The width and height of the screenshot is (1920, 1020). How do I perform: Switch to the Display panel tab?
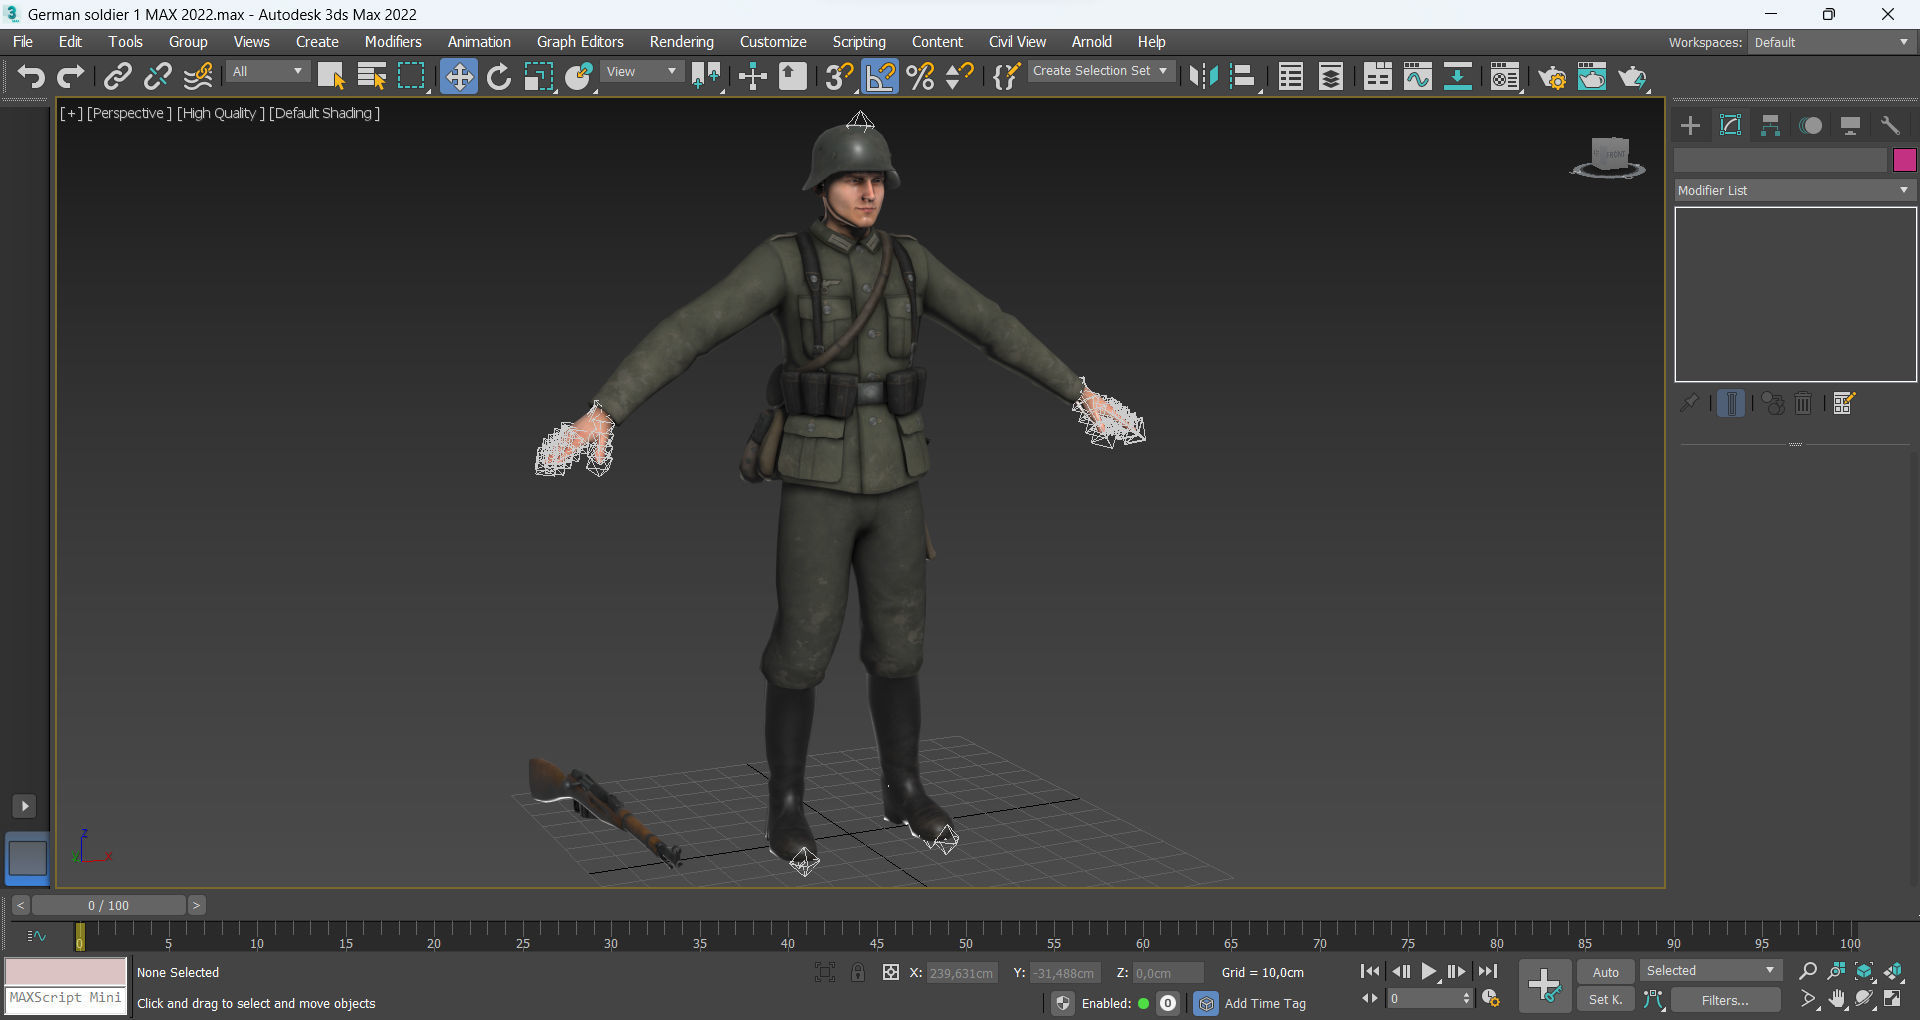[x=1851, y=125]
